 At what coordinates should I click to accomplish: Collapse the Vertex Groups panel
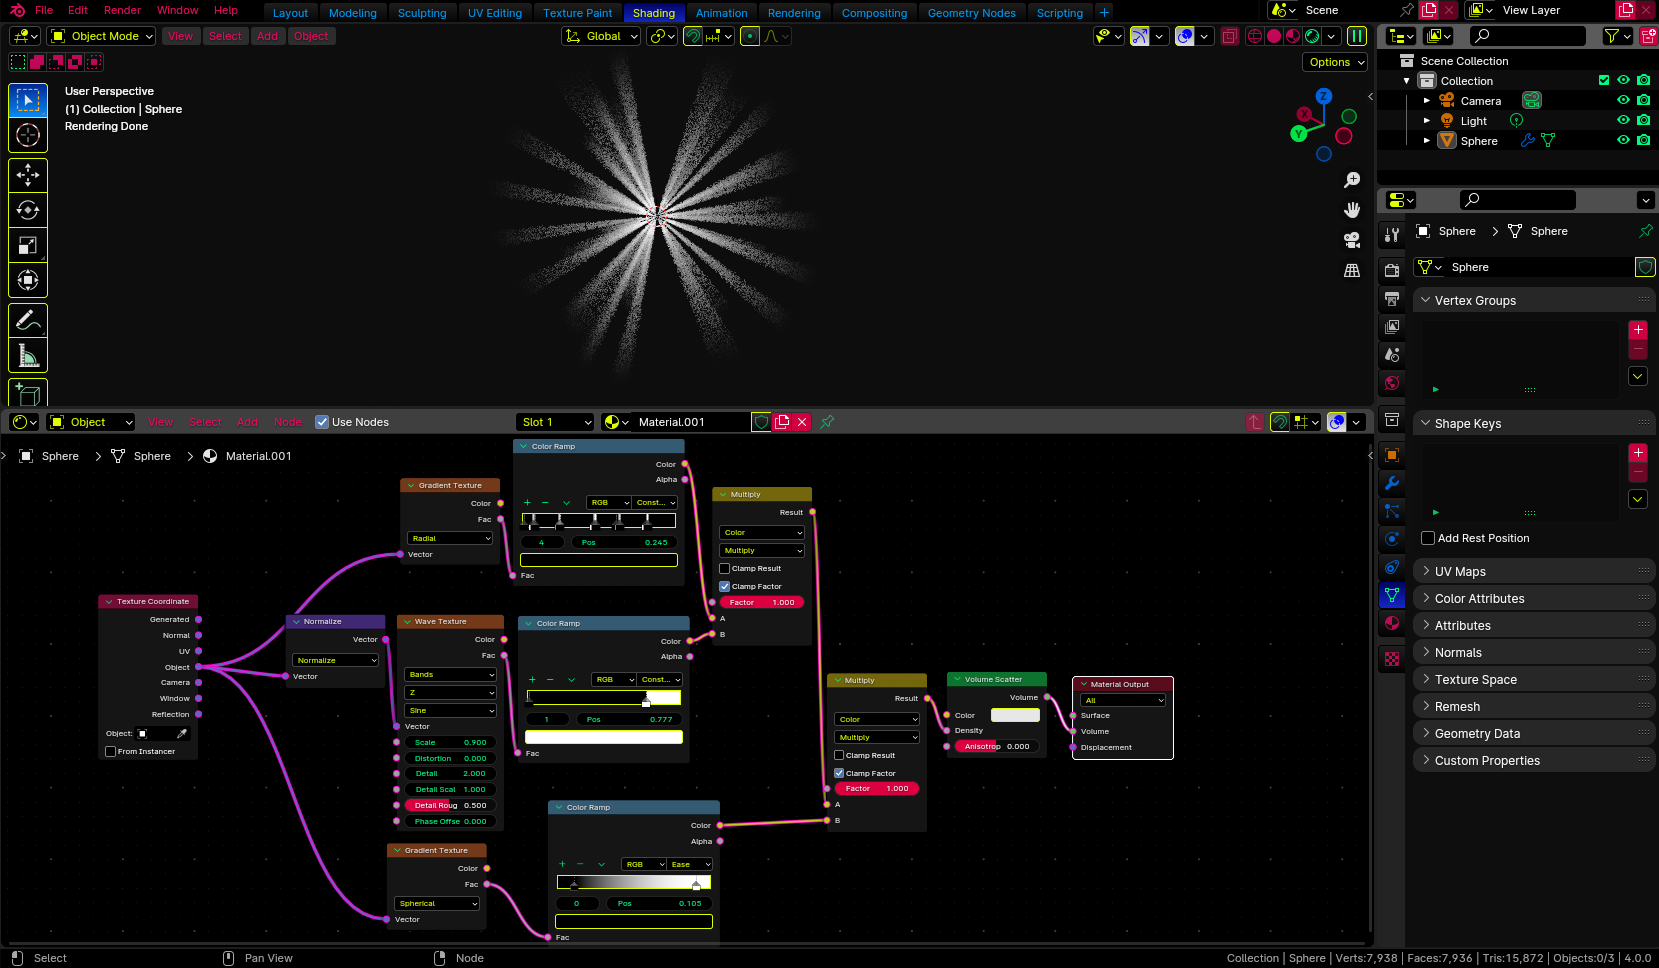(x=1533, y=300)
